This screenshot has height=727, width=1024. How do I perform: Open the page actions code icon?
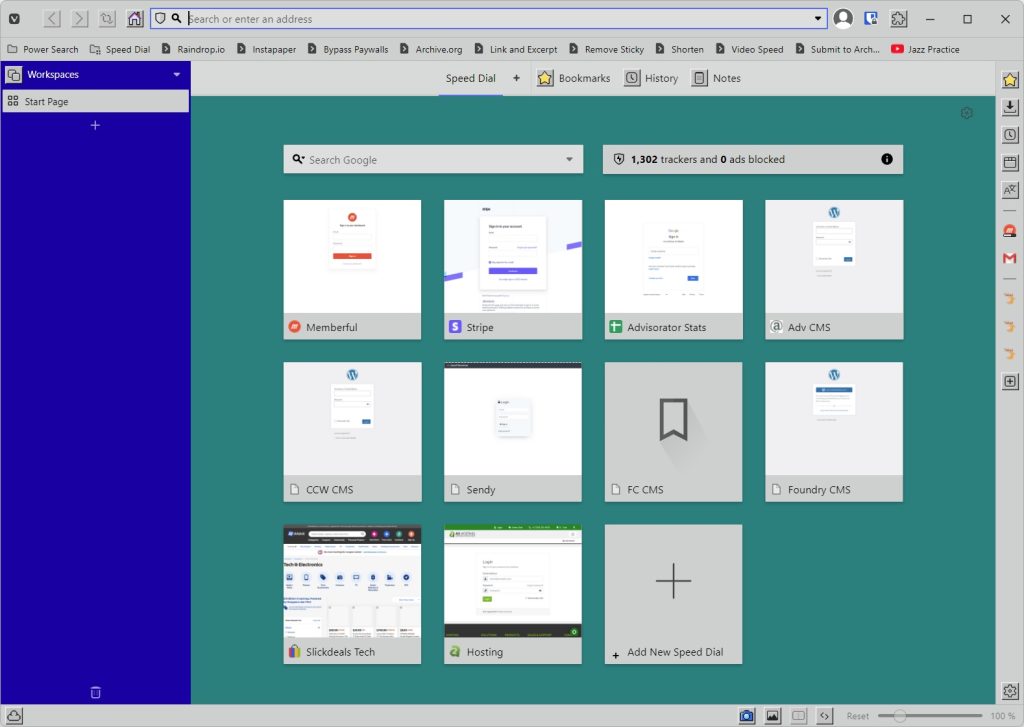(825, 716)
